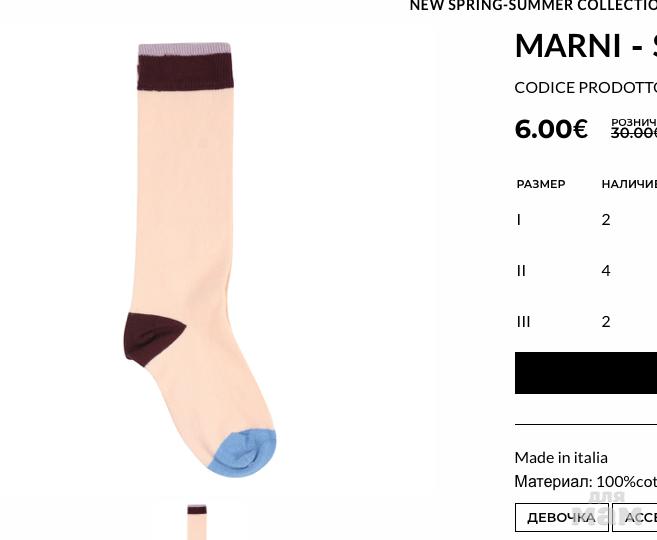Image resolution: width=657 pixels, height=540 pixels.
Task: Click the Материал 100% cotton line
Action: coord(586,482)
